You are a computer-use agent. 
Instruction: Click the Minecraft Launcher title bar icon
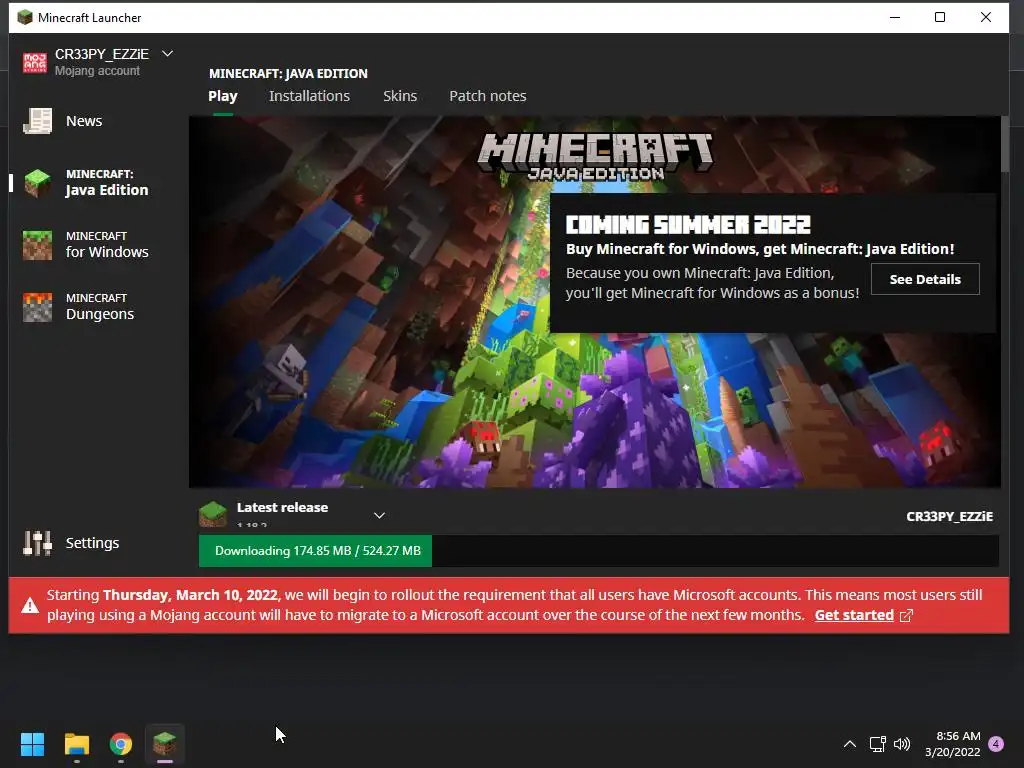point(25,18)
